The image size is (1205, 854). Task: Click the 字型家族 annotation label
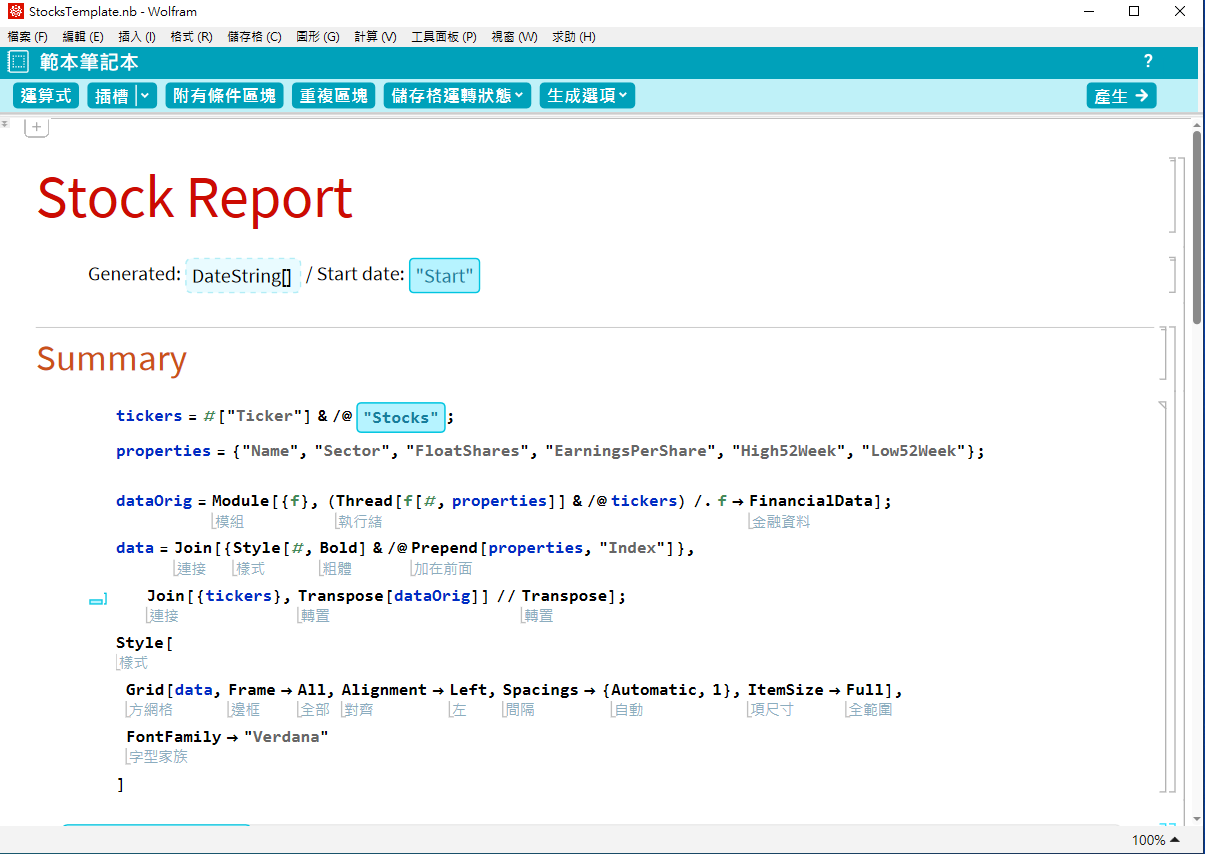[158, 757]
